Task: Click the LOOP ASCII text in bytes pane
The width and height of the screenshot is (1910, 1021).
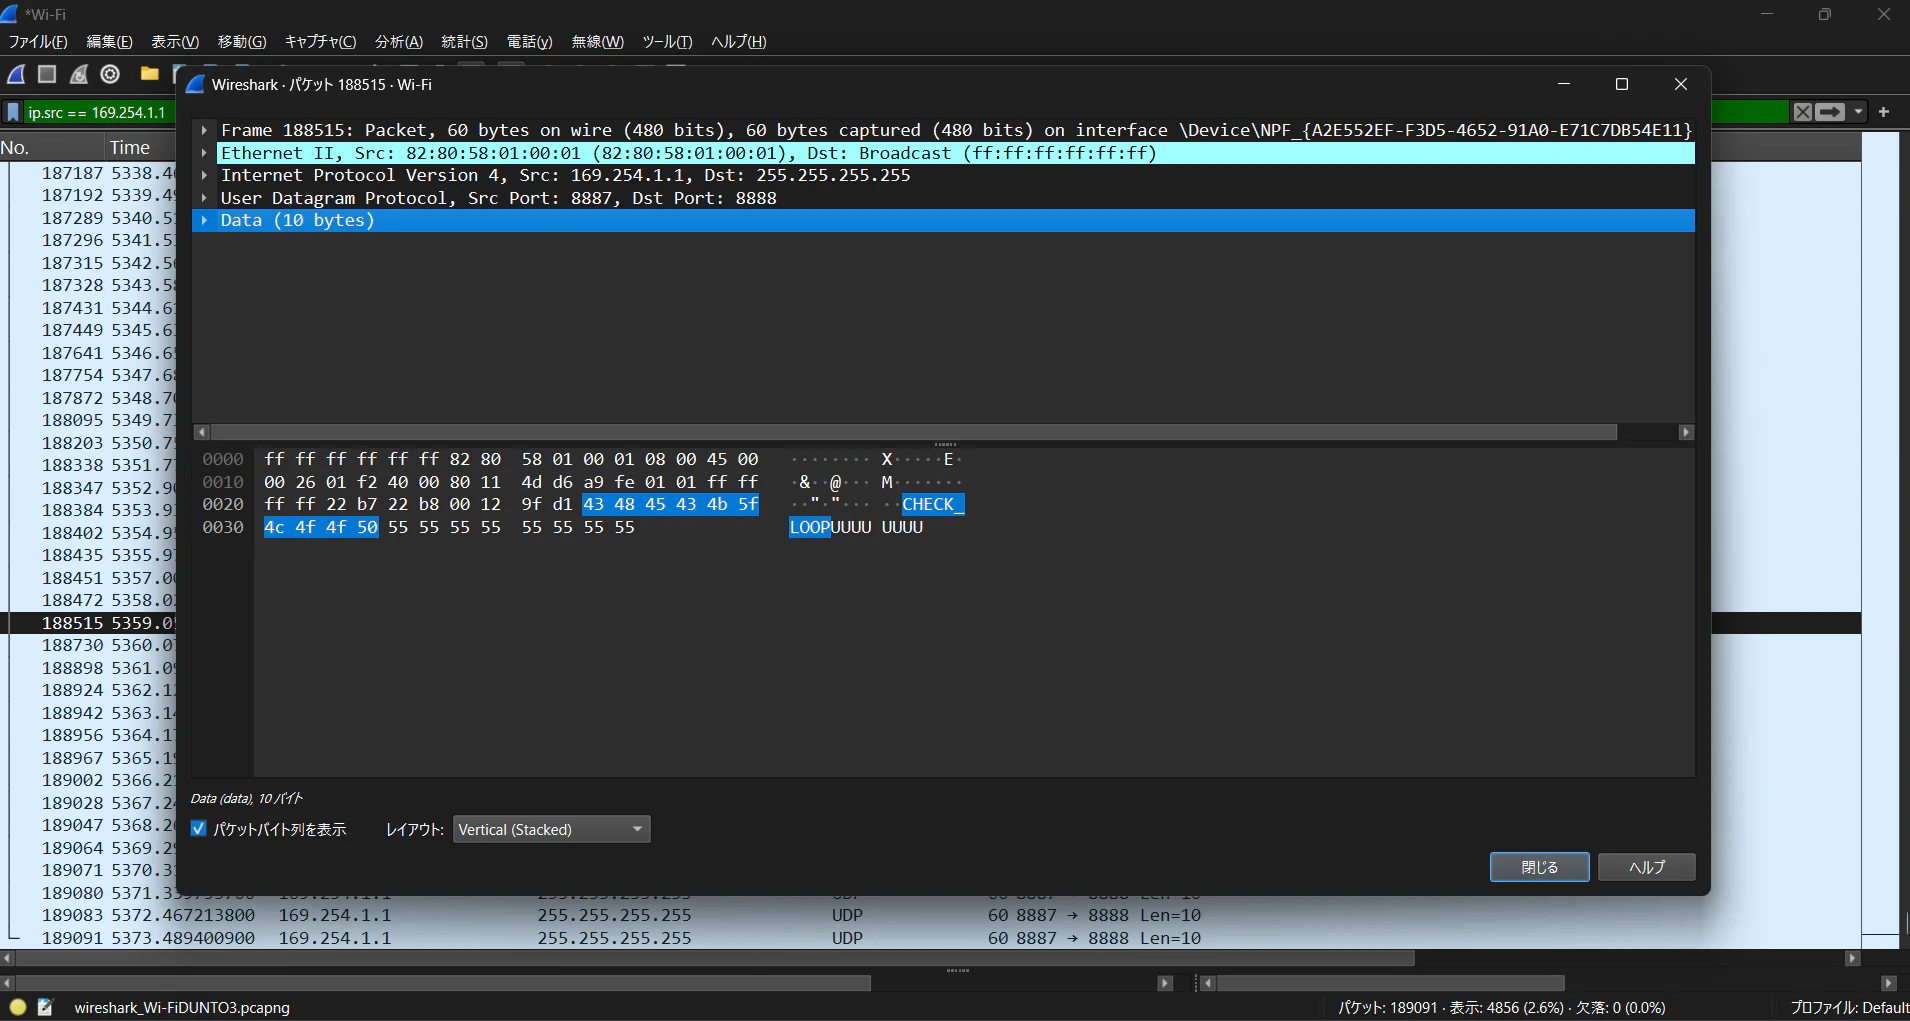Action: [x=810, y=527]
